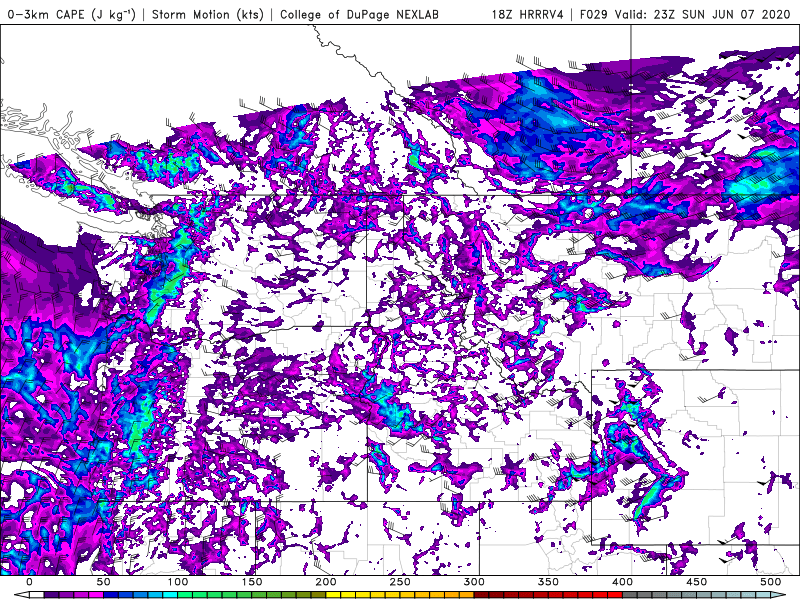
Task: Click the 'Storm Motion (kts)' header label
Action: tap(208, 14)
